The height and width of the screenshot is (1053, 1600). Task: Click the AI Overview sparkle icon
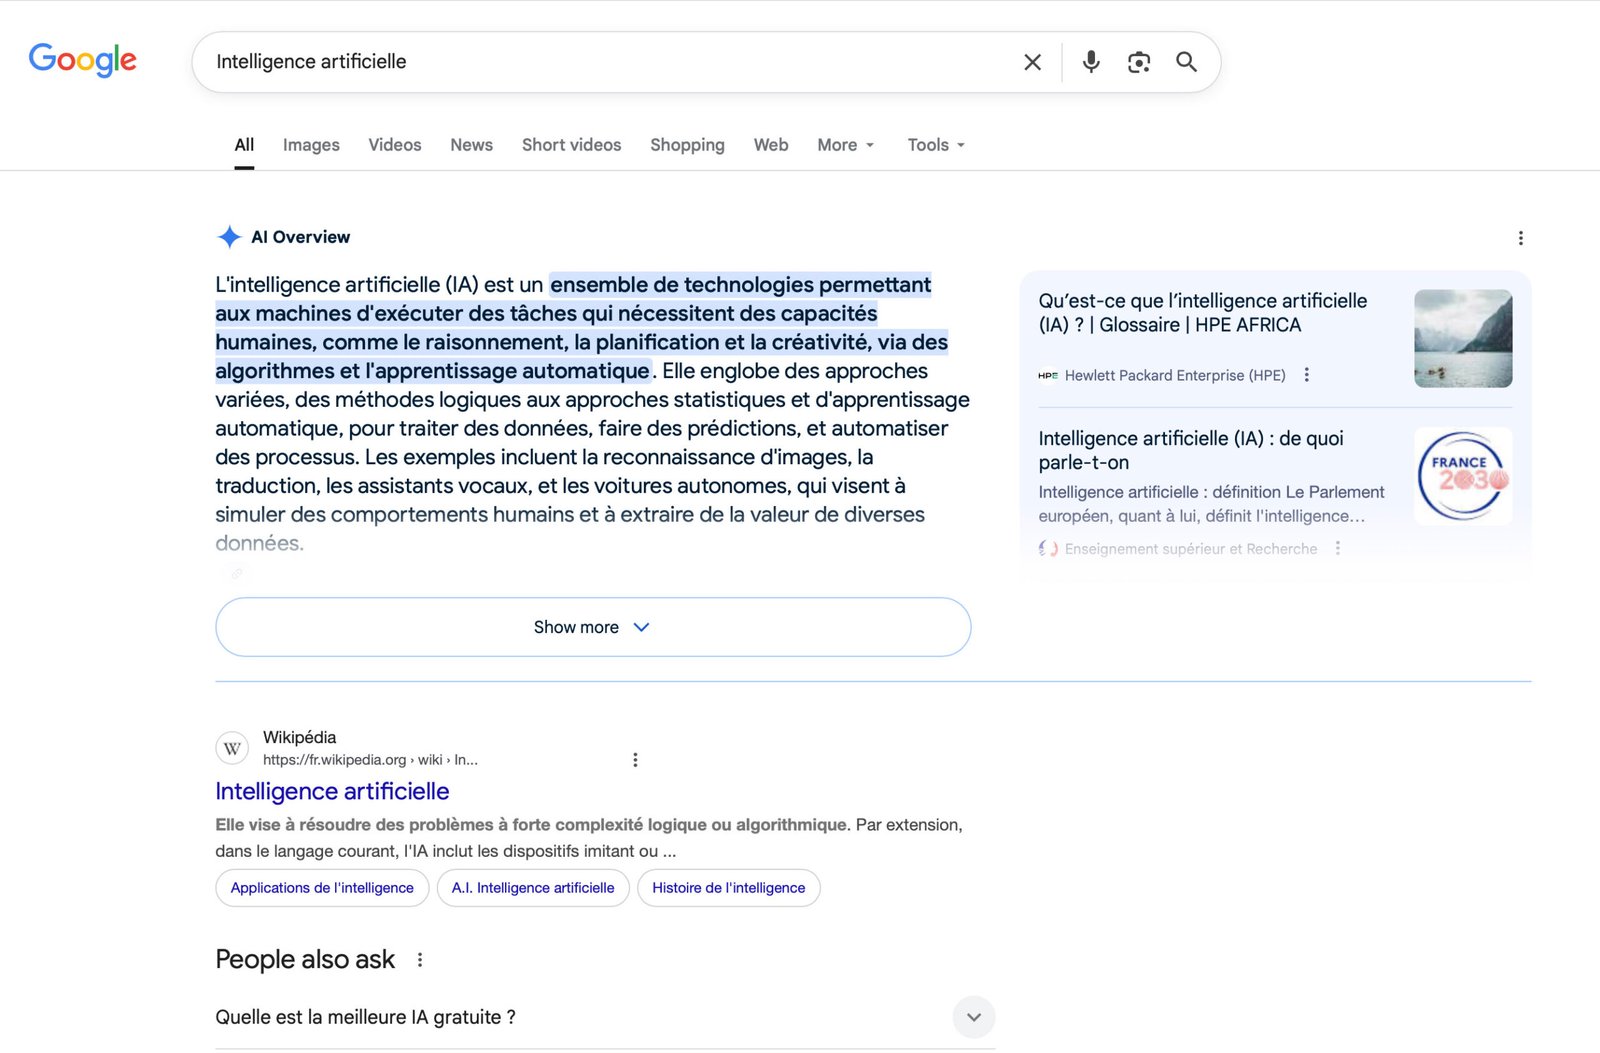[229, 237]
